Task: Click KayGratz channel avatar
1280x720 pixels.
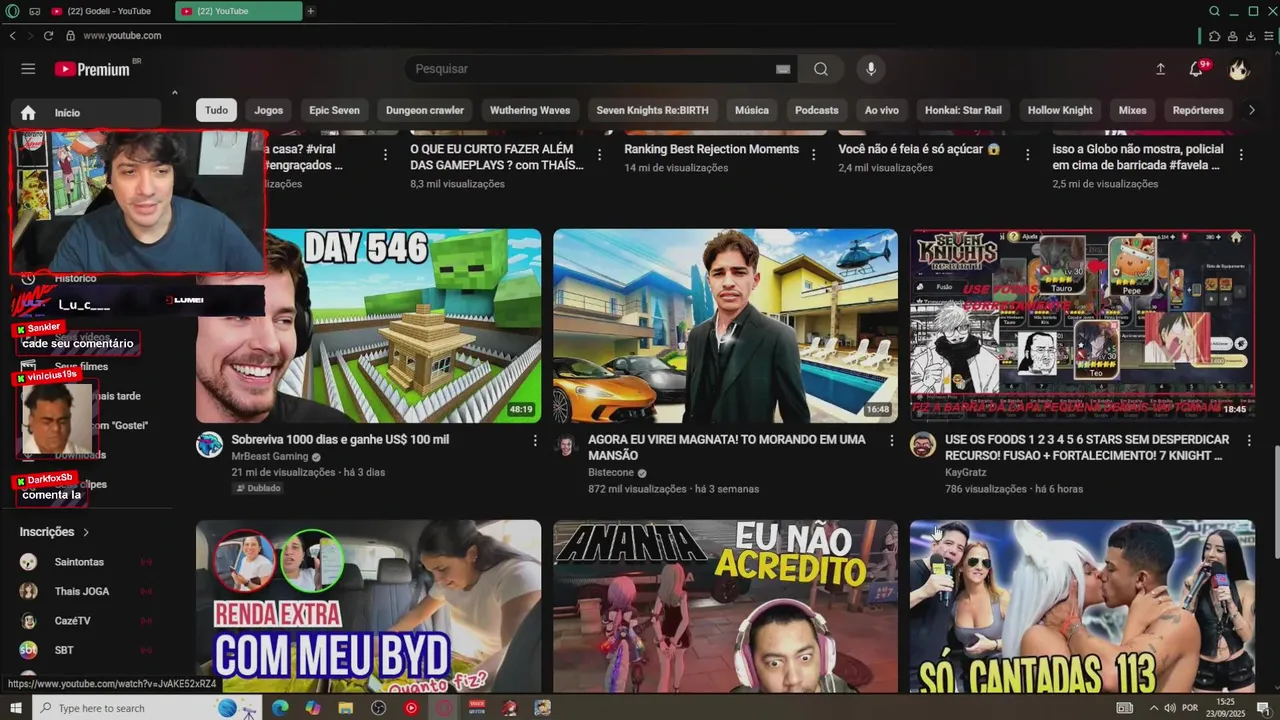Action: 923,445
